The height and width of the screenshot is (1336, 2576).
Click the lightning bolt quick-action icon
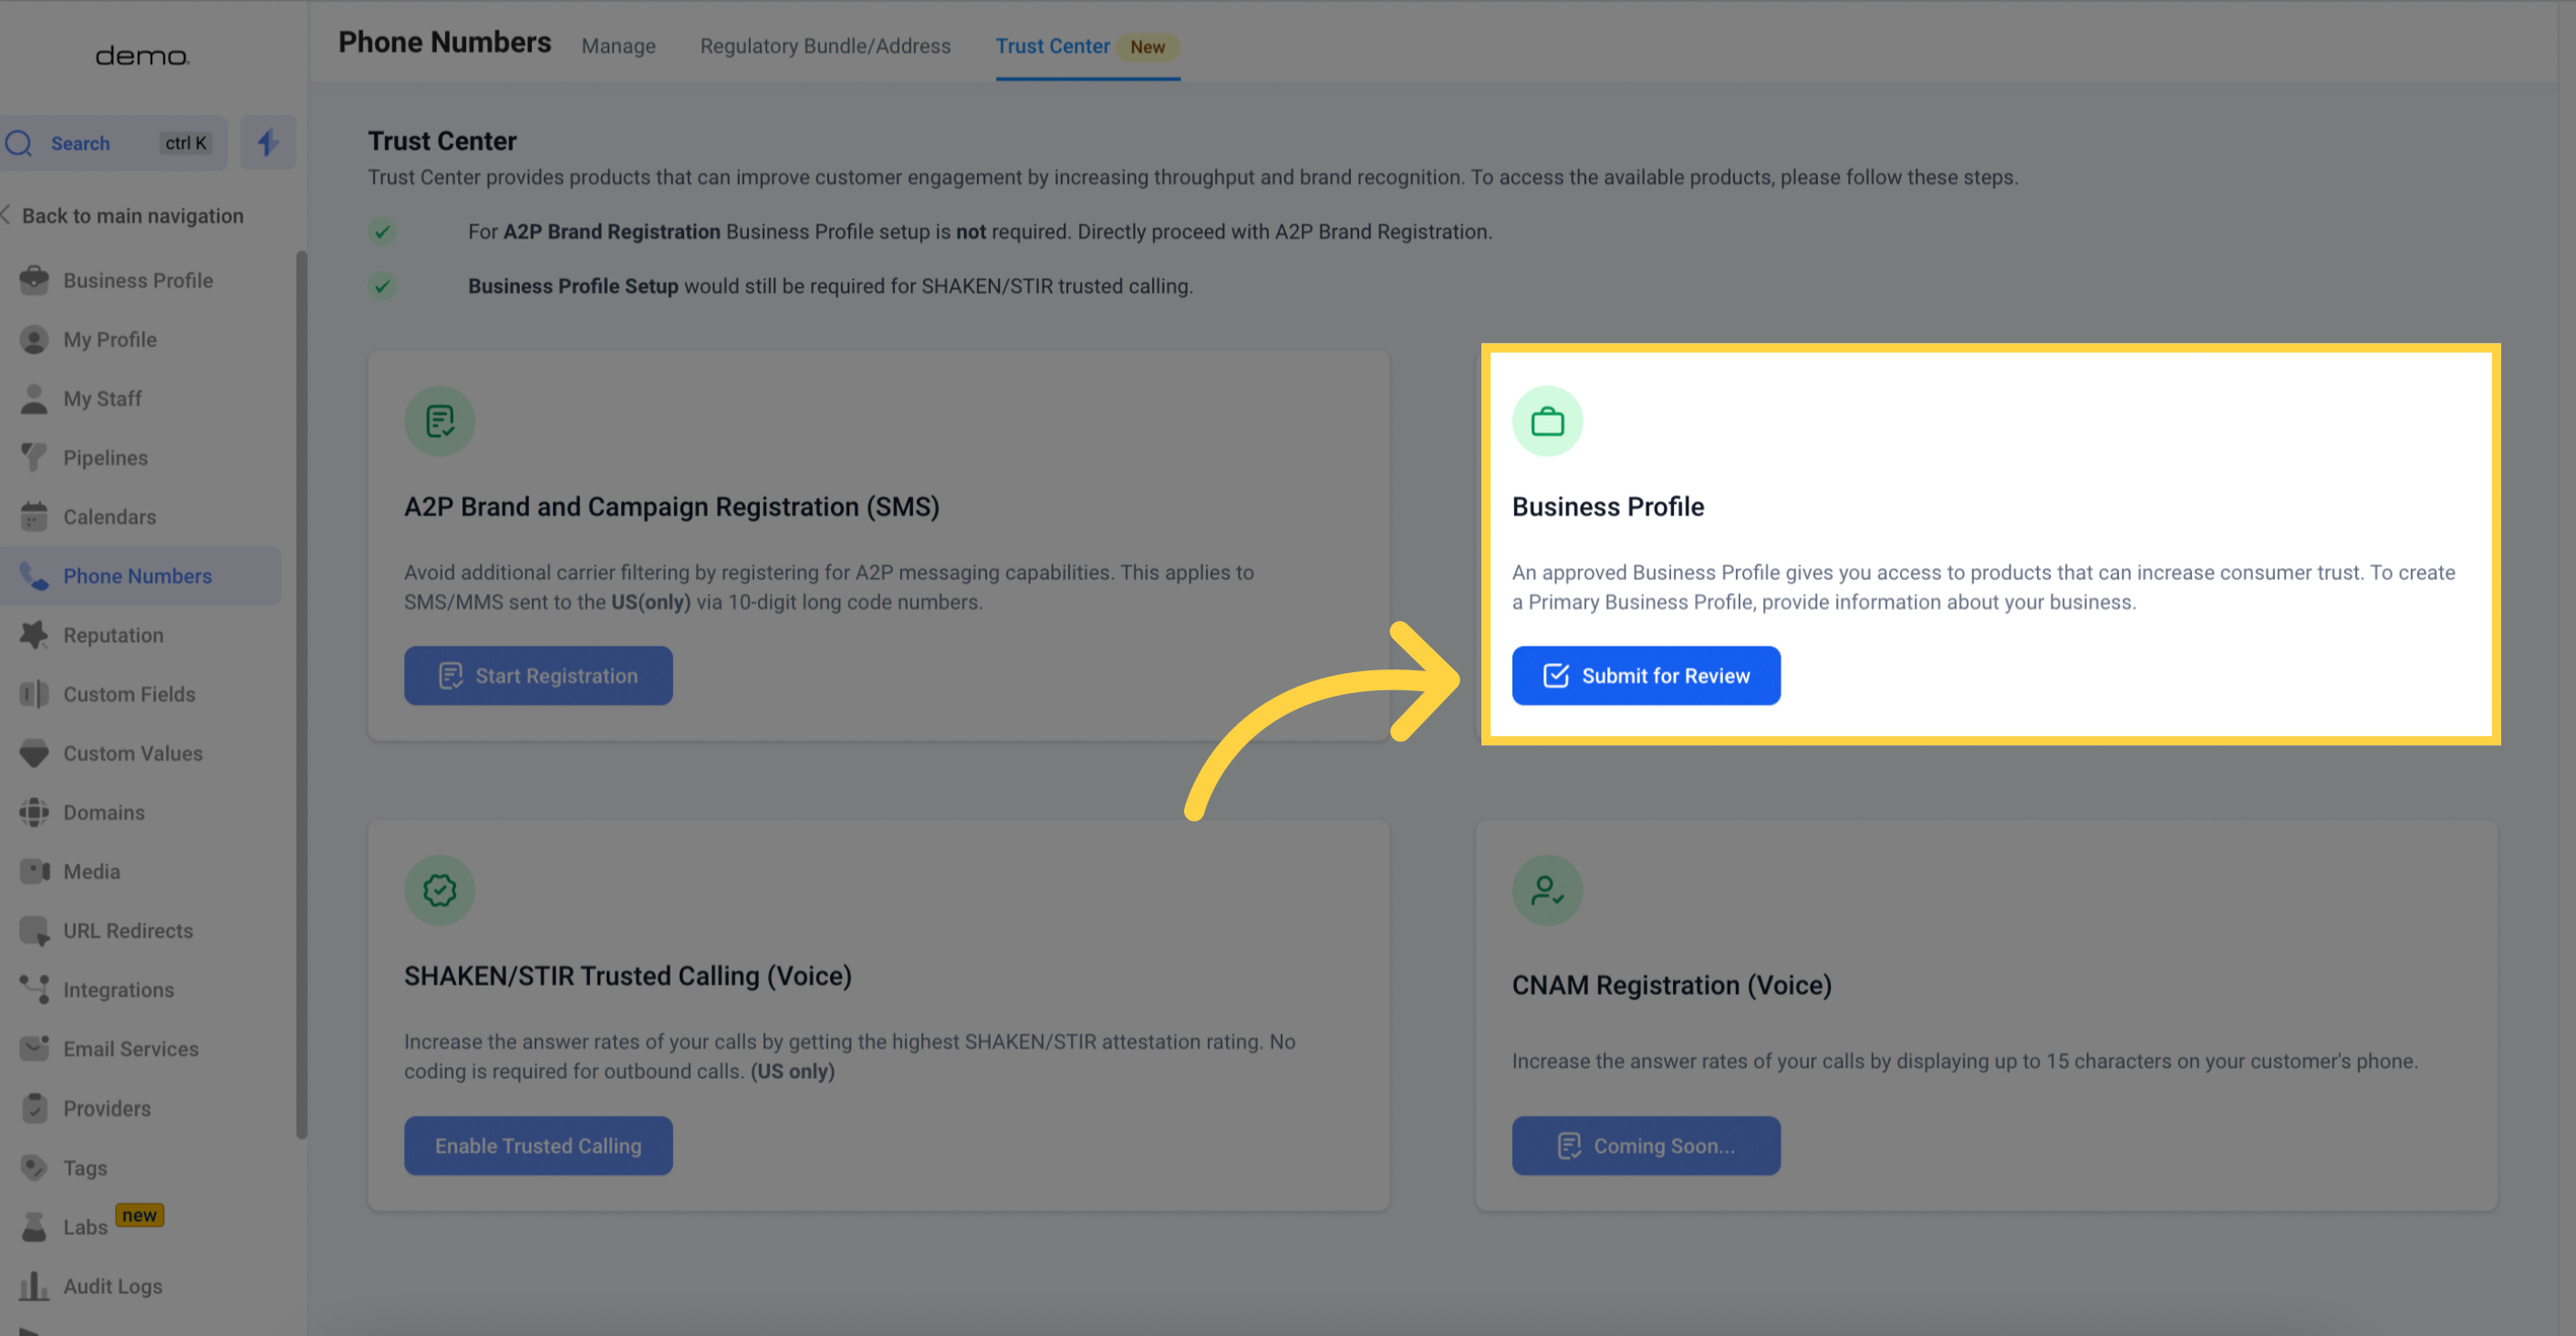point(267,143)
